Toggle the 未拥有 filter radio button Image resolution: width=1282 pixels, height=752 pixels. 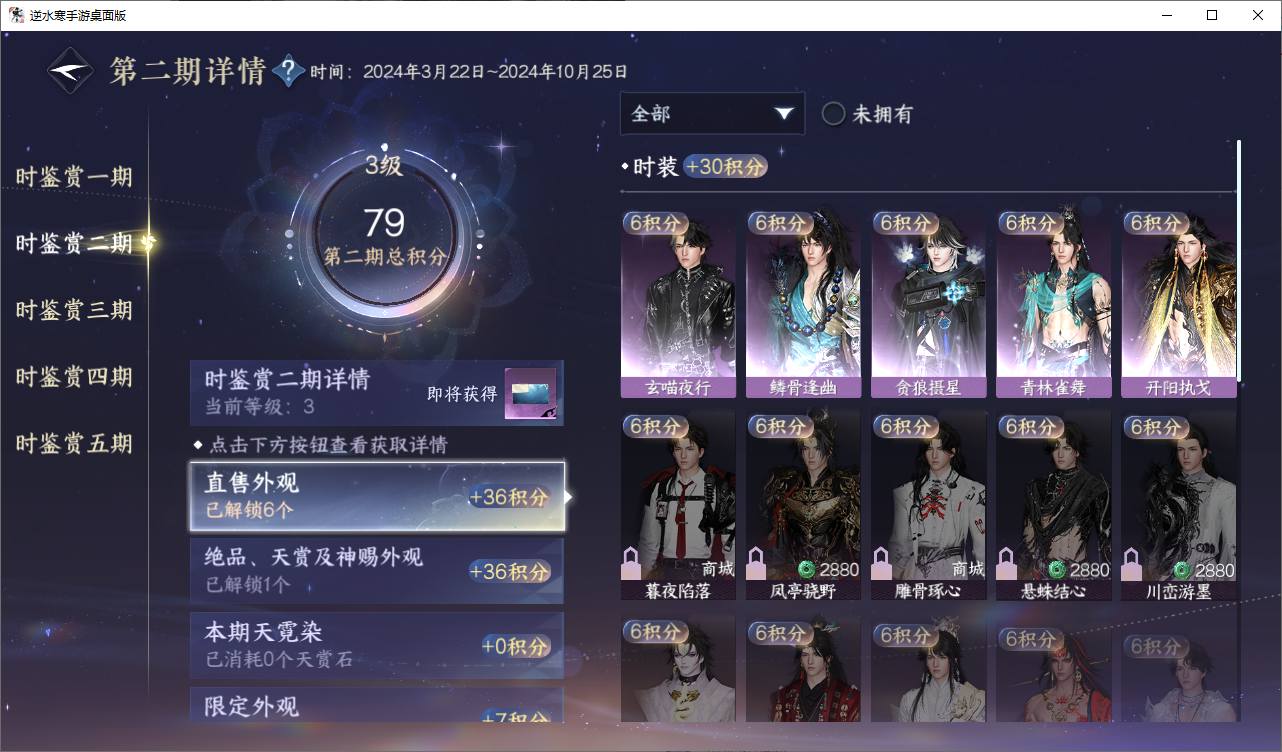833,114
